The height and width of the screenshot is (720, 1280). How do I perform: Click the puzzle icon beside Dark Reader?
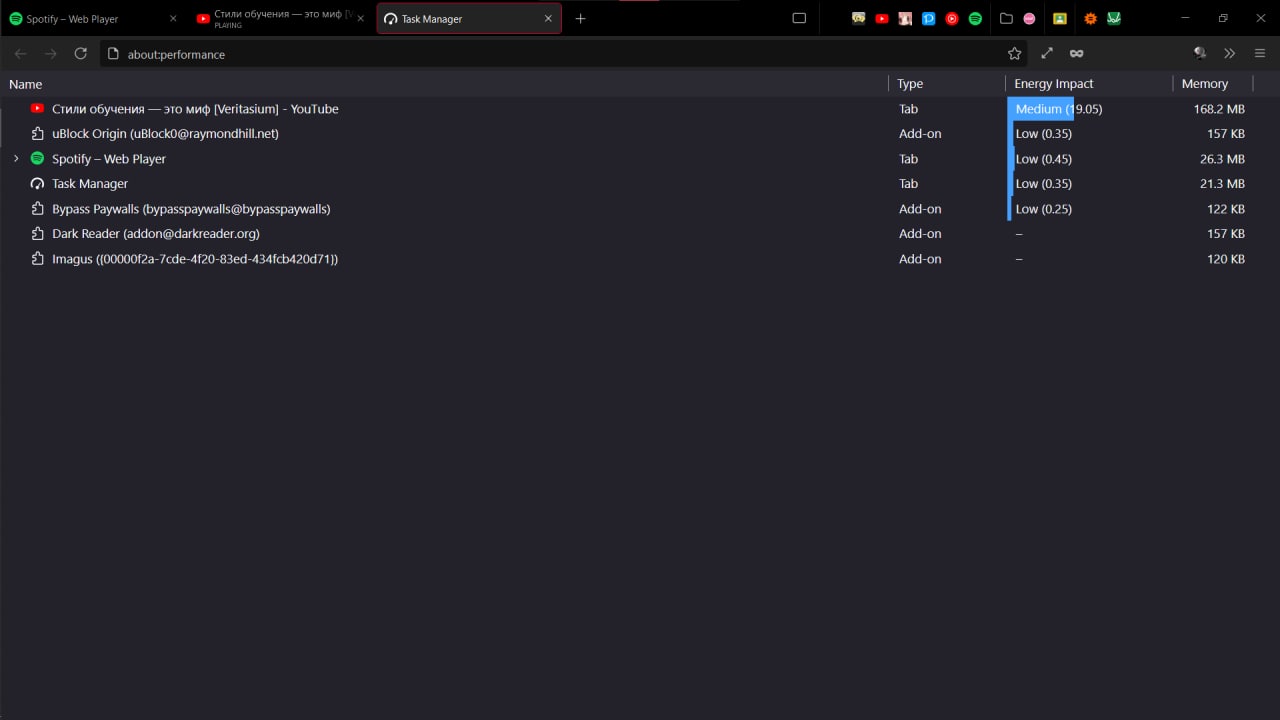(37, 234)
